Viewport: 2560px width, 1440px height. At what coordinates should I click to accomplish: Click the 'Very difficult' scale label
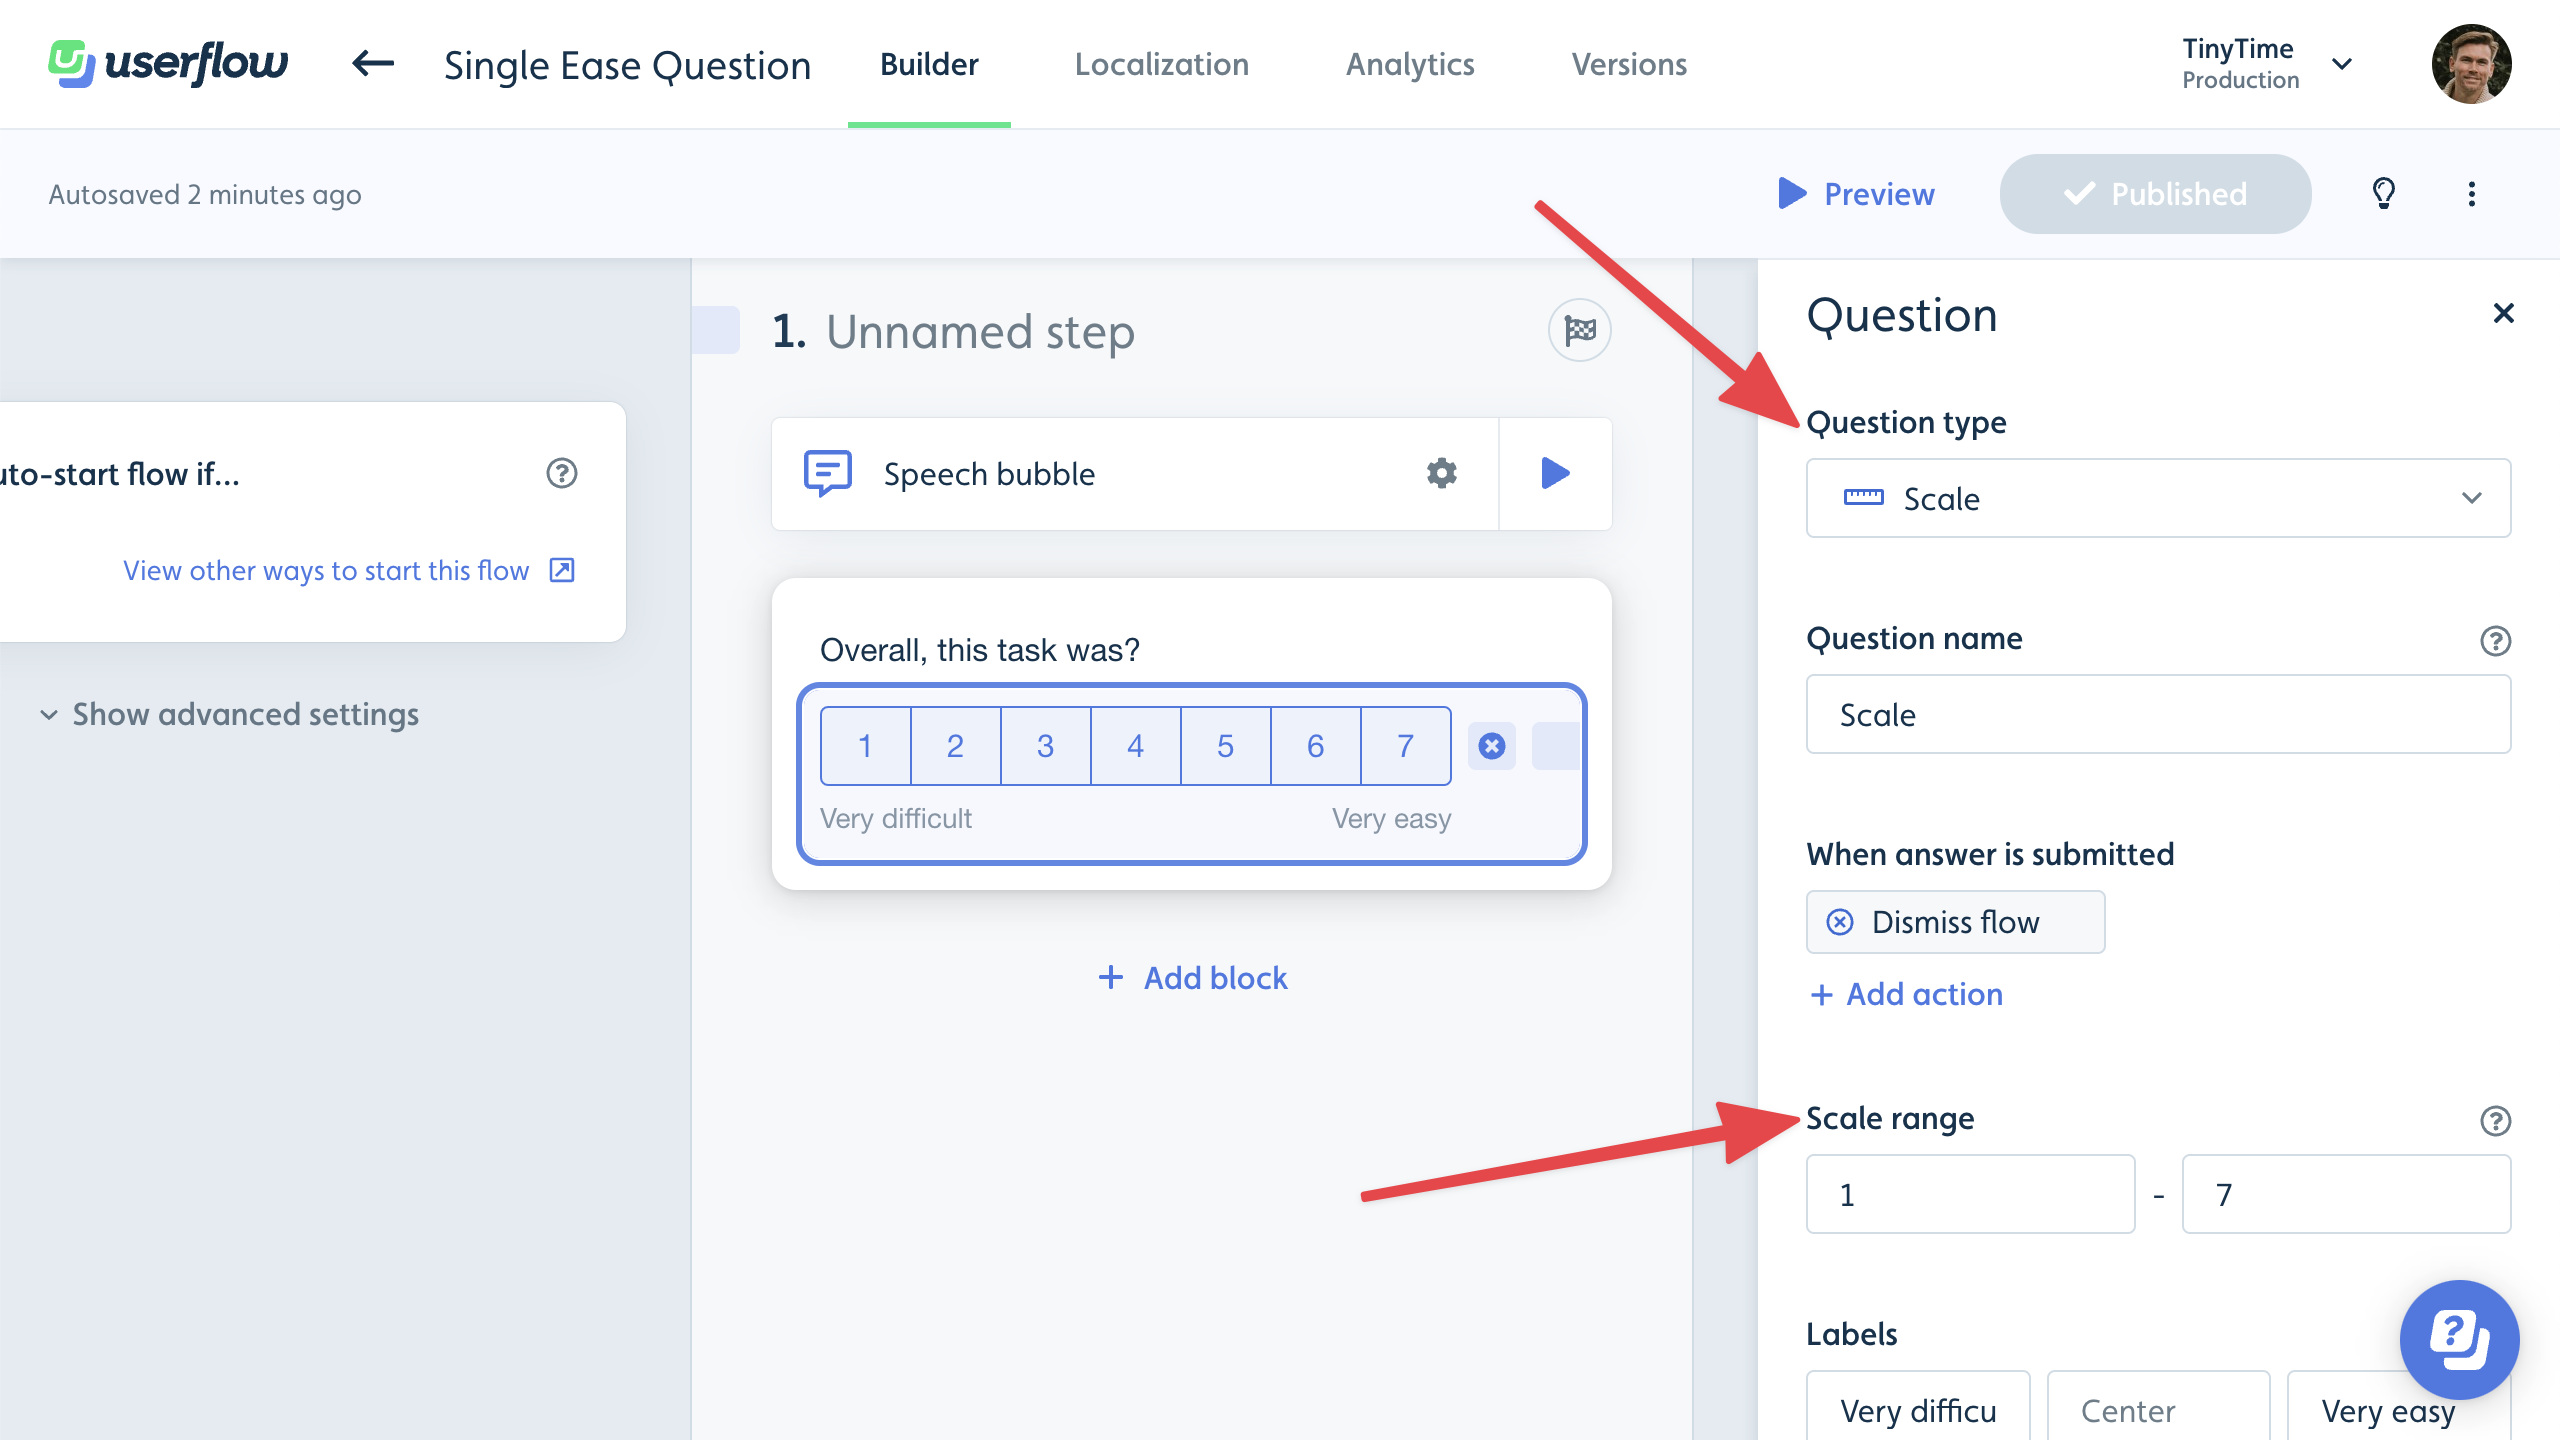click(x=896, y=818)
